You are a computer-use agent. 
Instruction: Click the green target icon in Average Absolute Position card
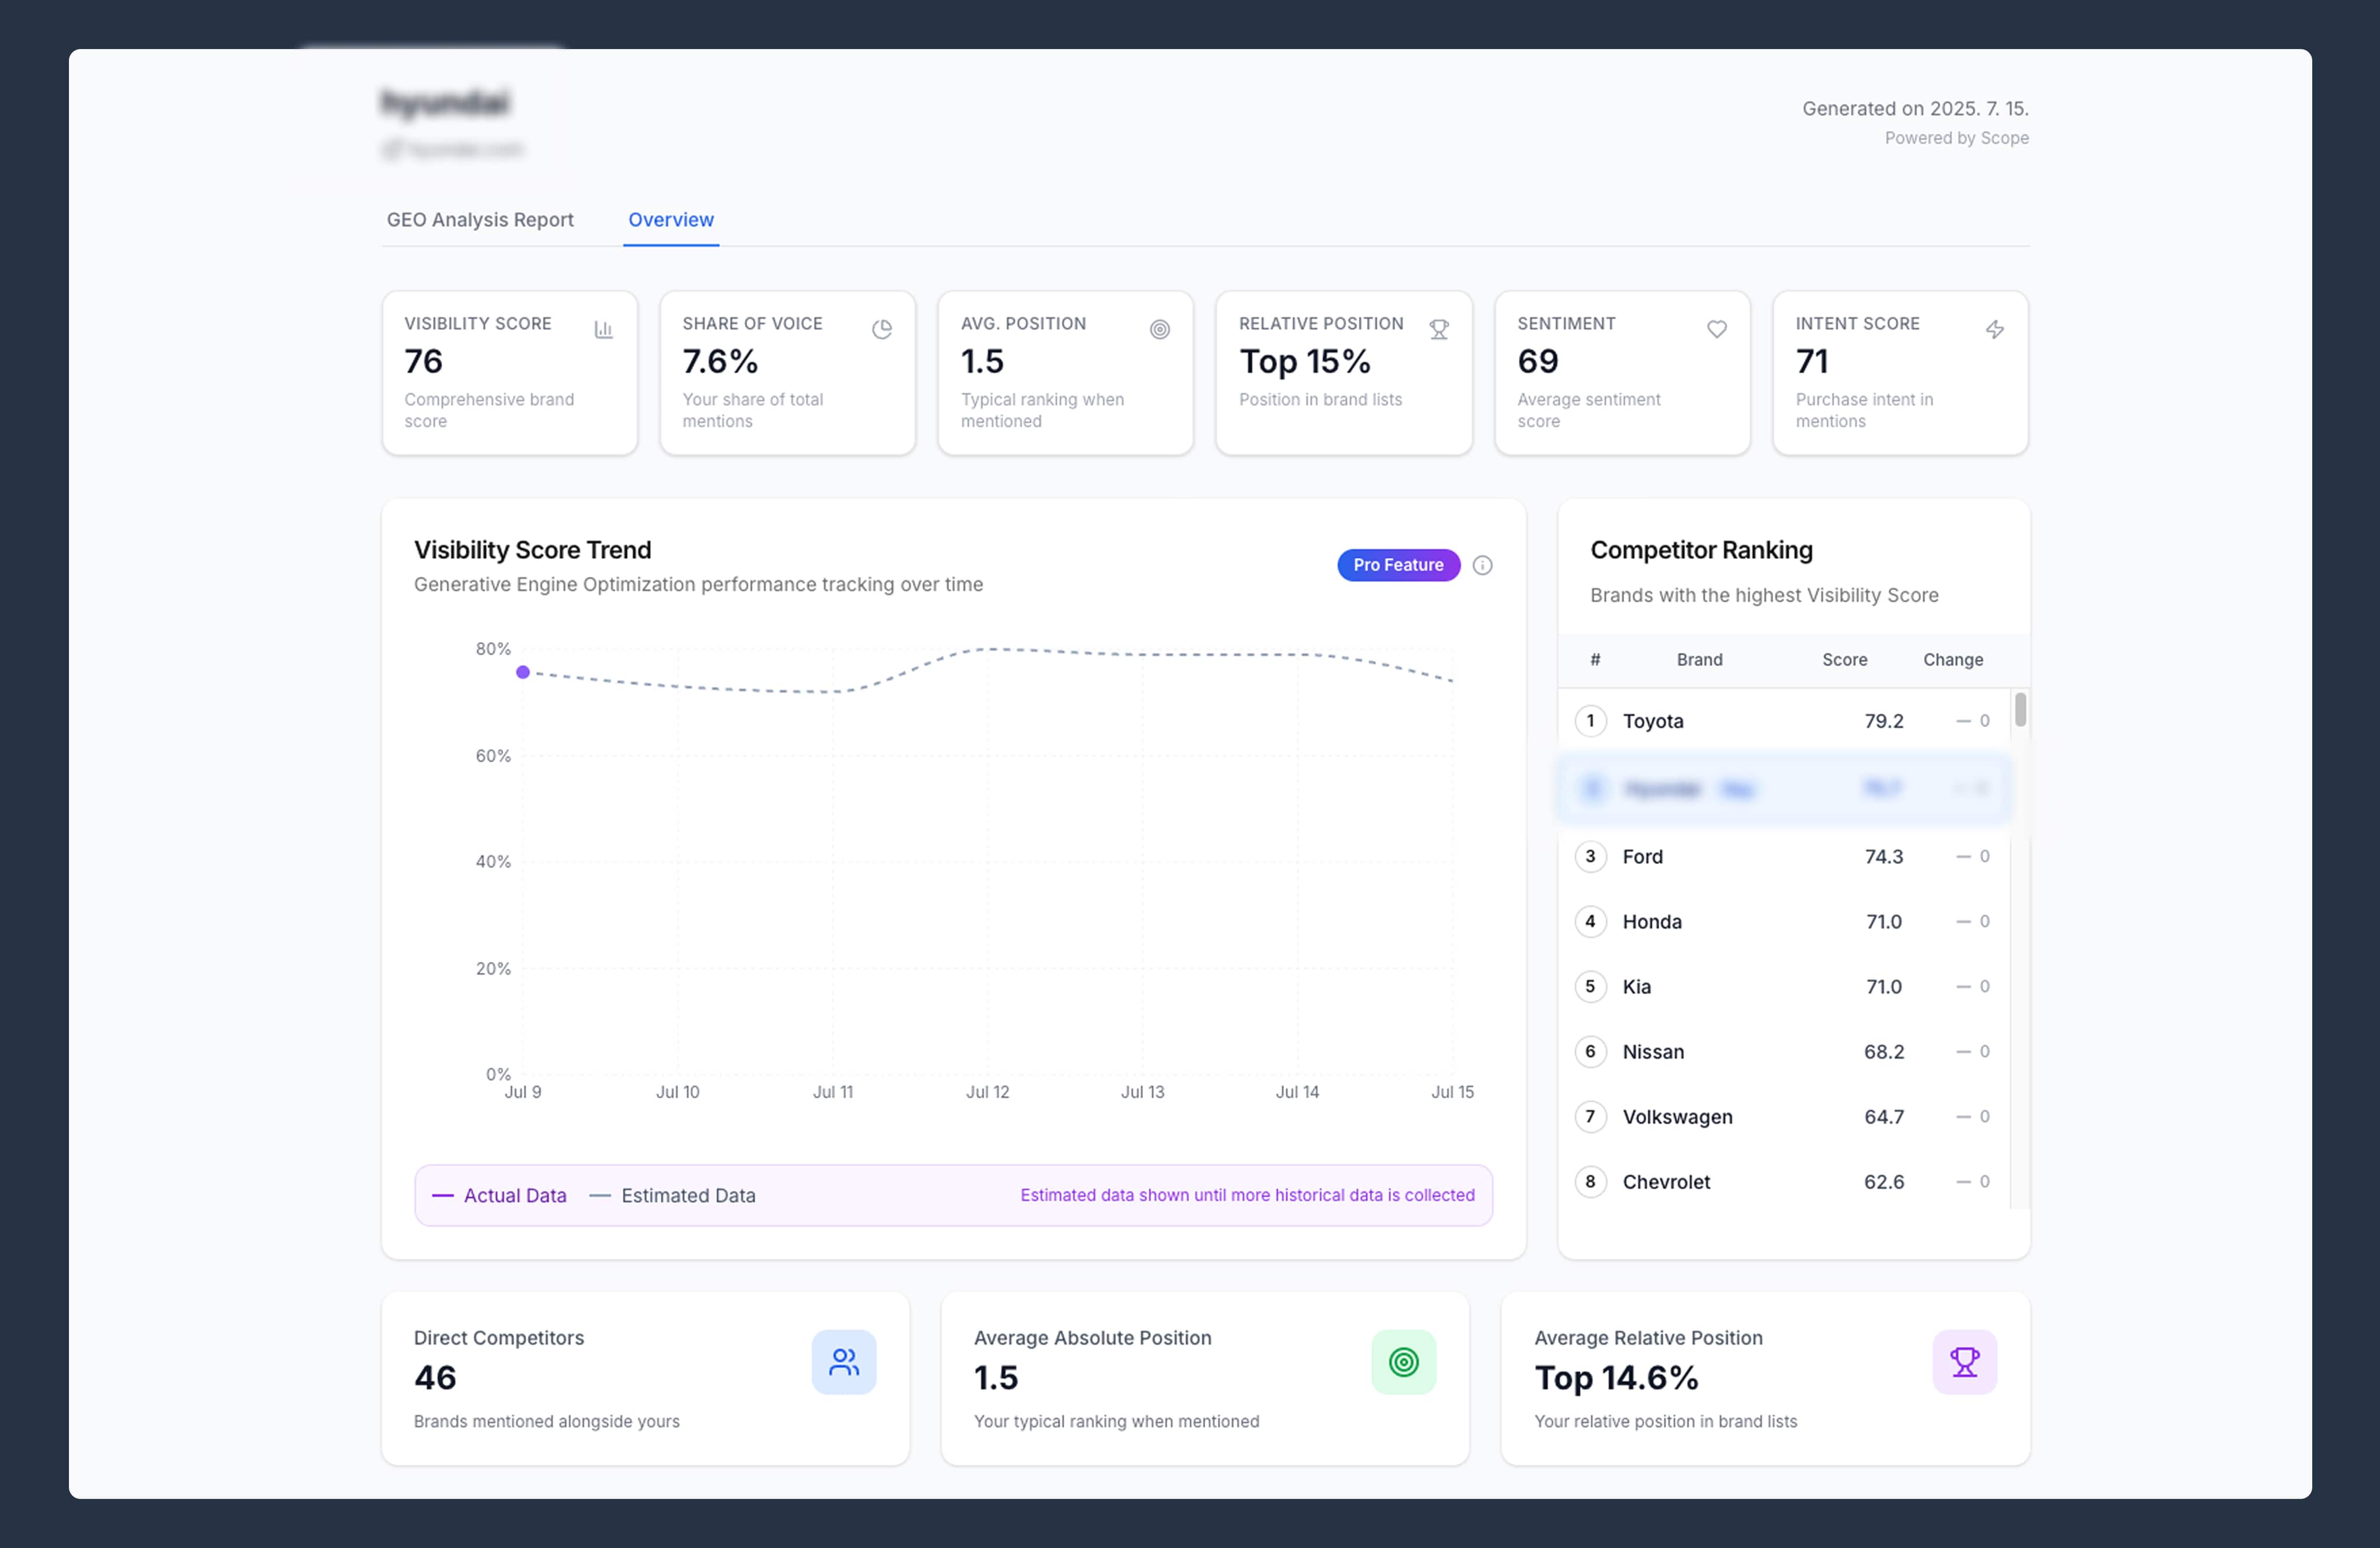tap(1403, 1361)
